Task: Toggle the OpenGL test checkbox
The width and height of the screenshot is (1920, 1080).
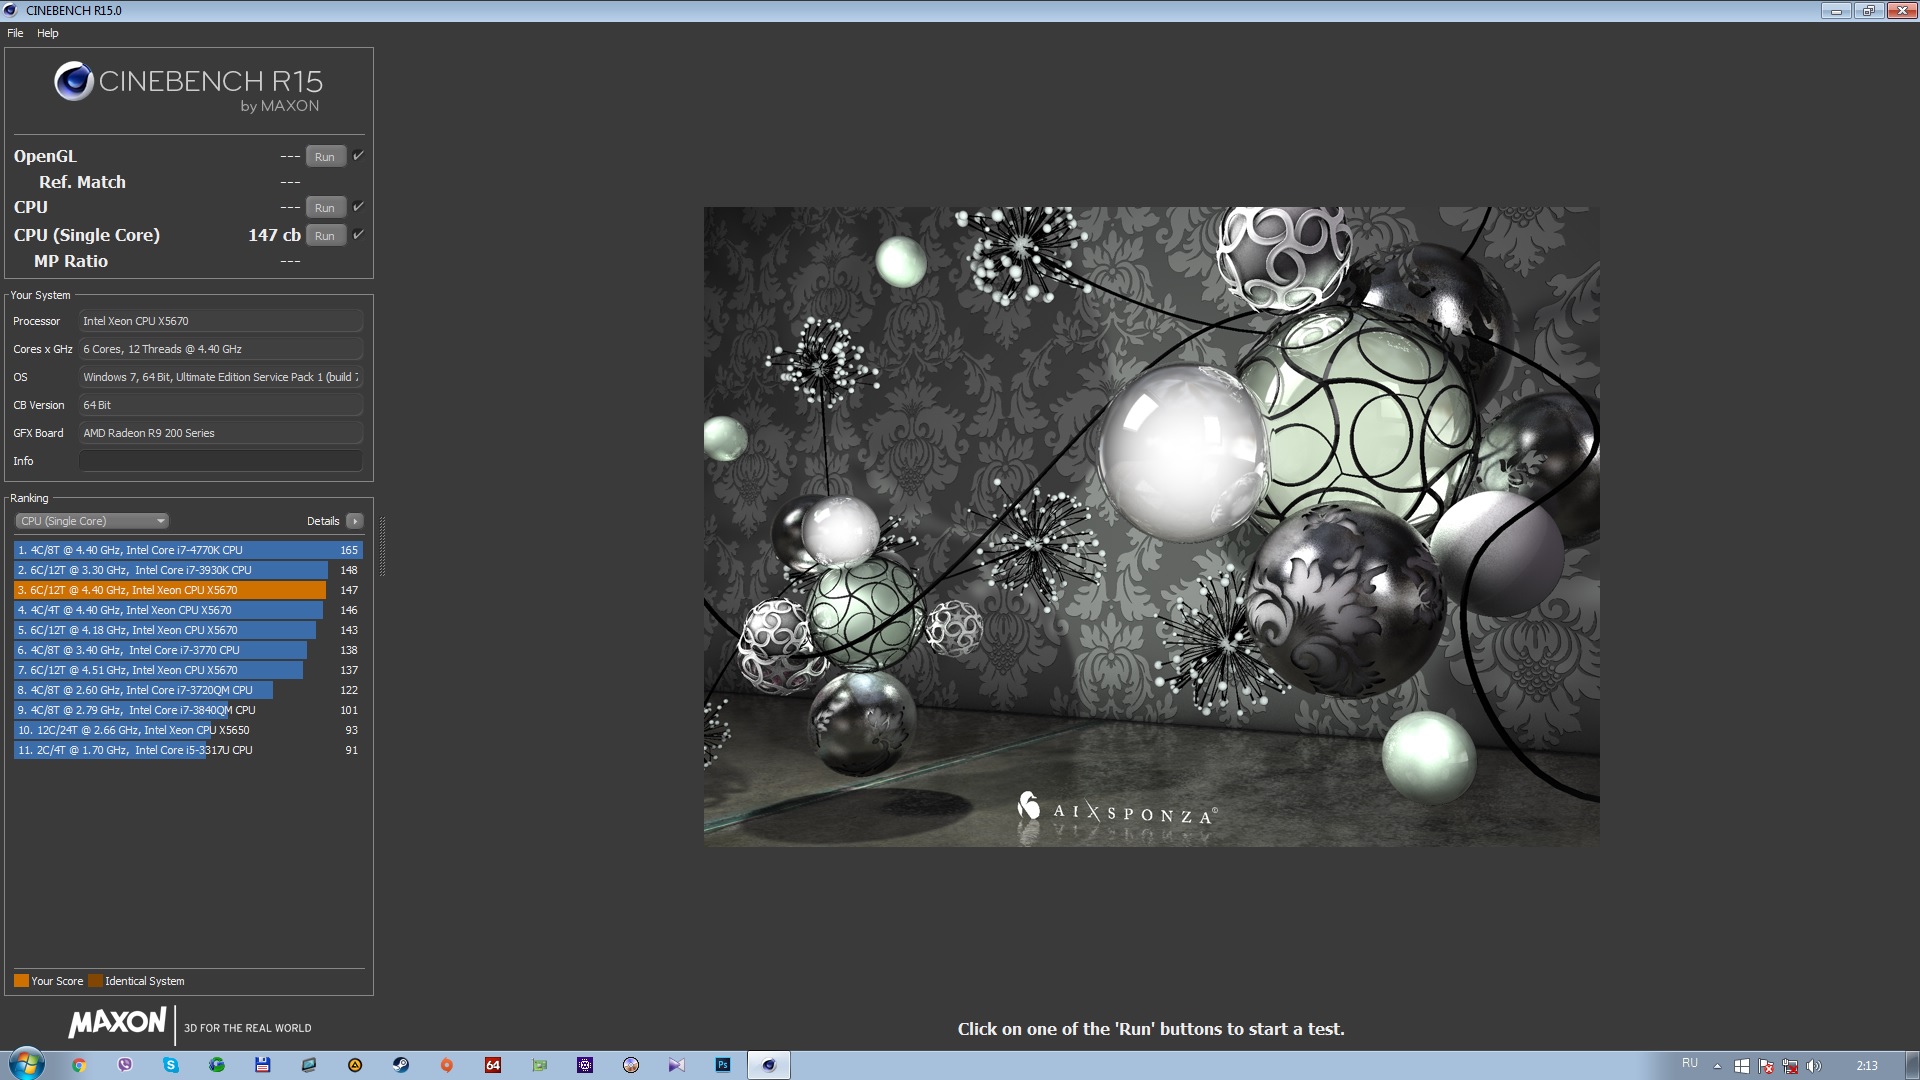Action: (x=358, y=155)
